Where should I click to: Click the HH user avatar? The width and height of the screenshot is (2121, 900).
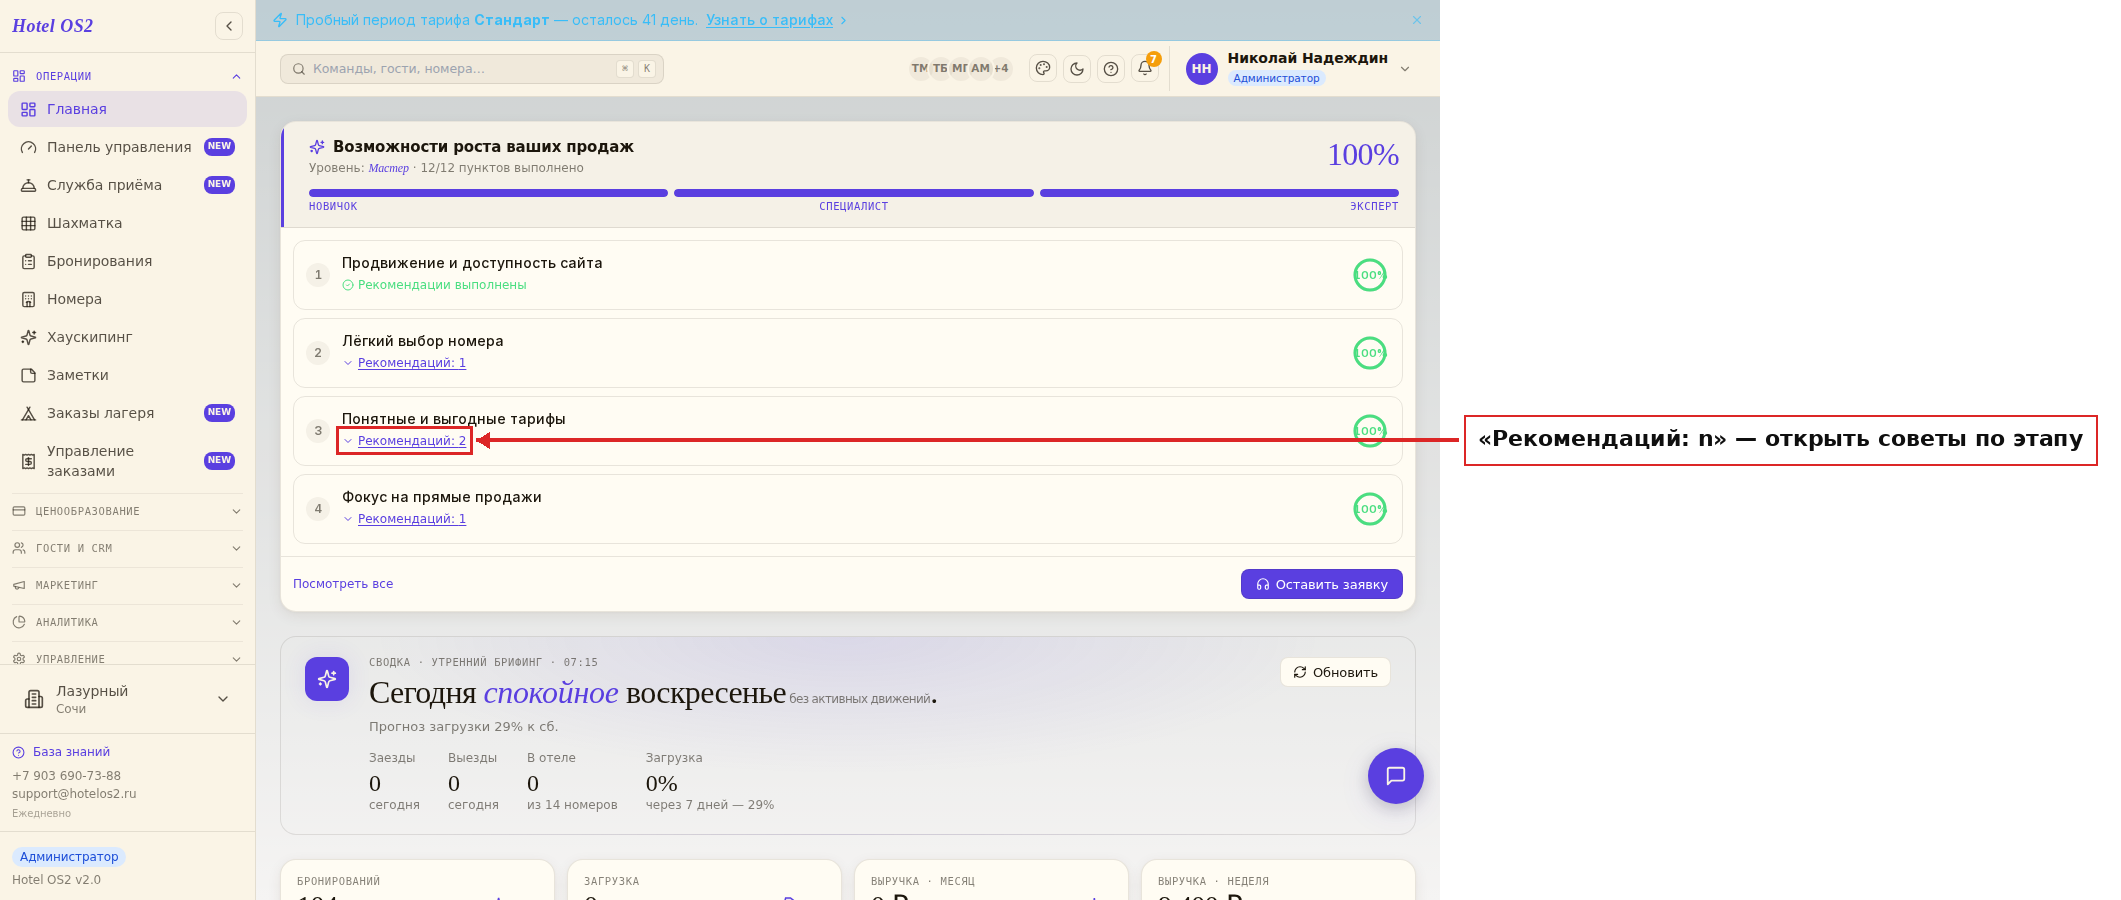(1202, 69)
